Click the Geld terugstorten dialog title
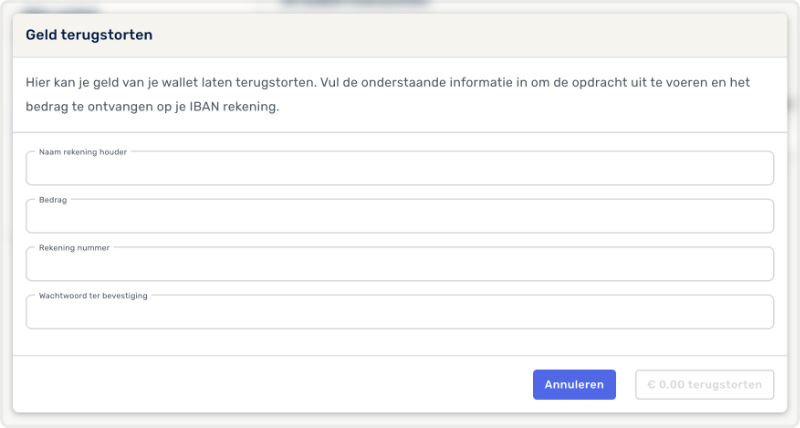Image resolution: width=800 pixels, height=428 pixels. pyautogui.click(x=89, y=35)
